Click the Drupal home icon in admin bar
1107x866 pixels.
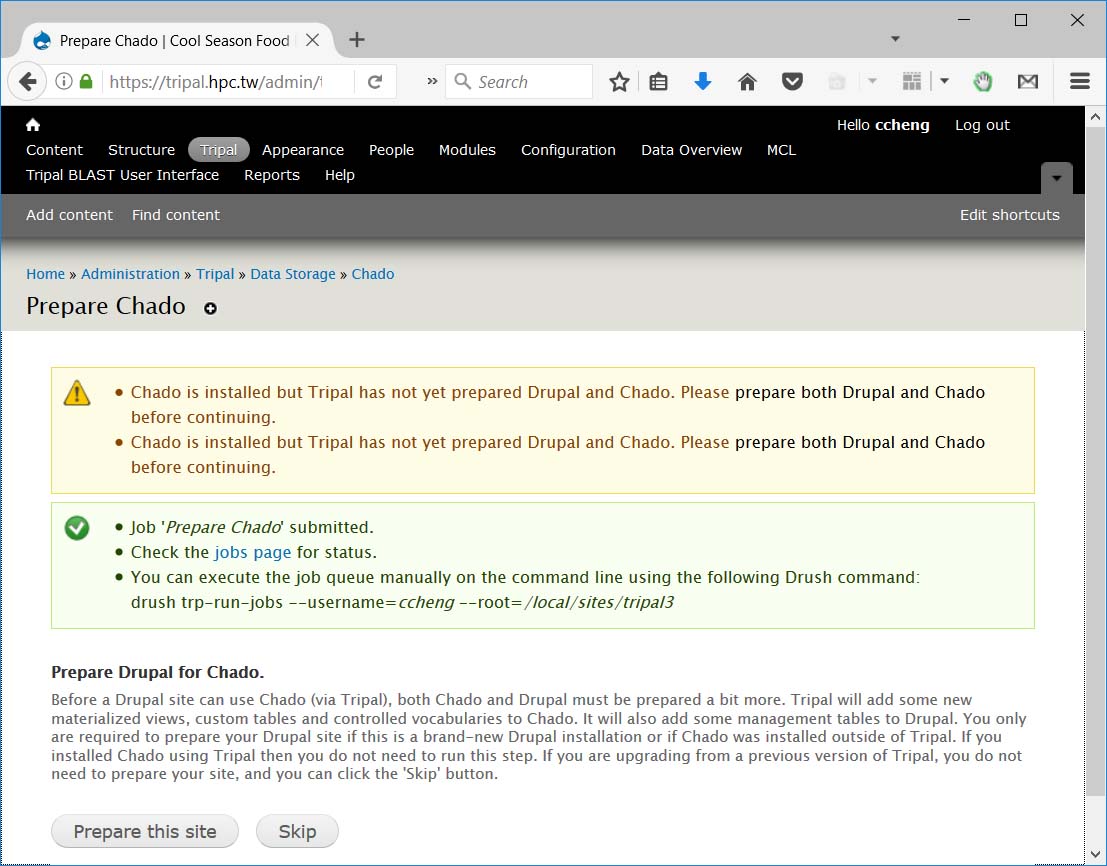33,125
